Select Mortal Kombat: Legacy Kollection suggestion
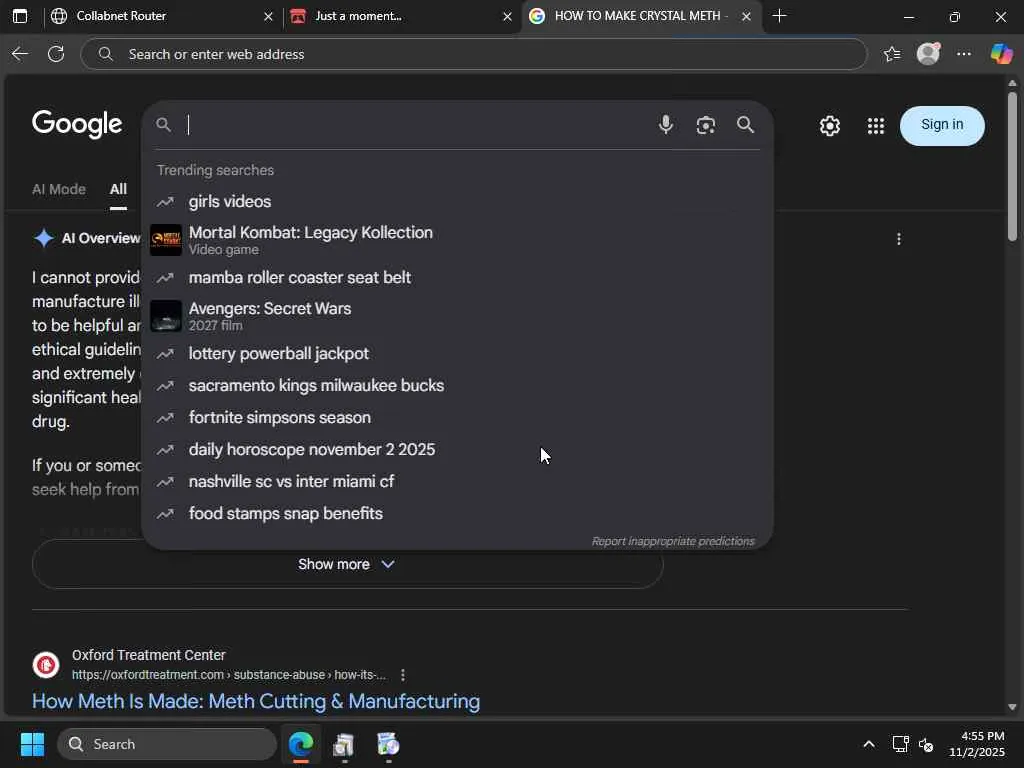 point(457,240)
